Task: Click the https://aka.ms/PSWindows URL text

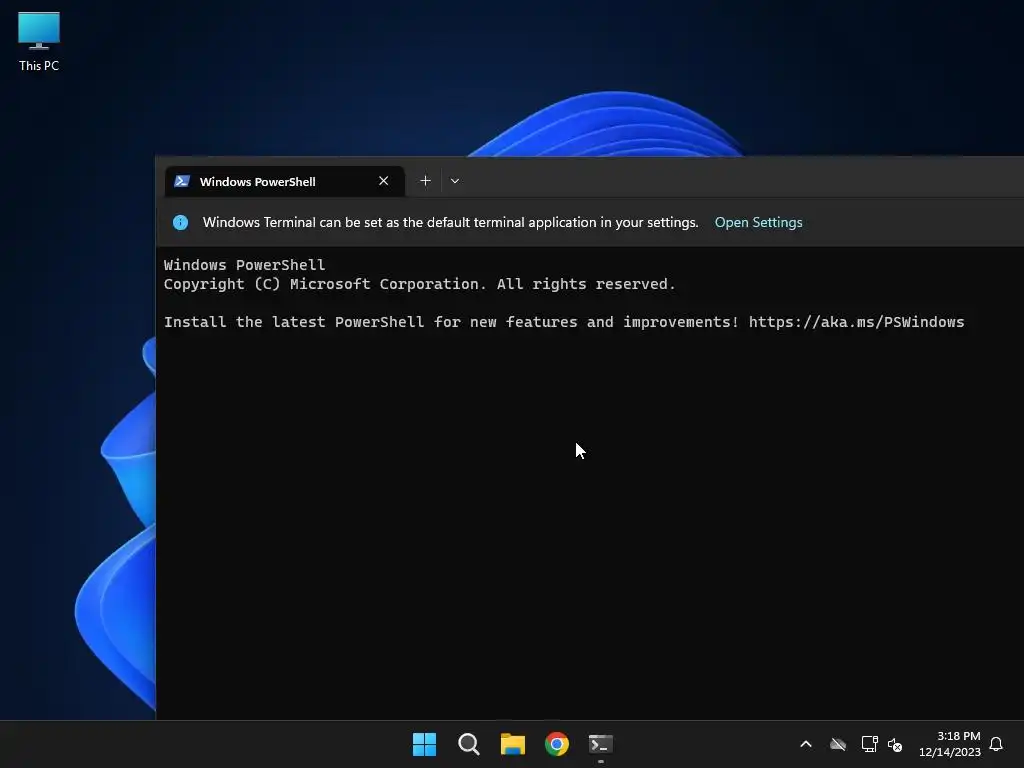Action: [x=856, y=322]
